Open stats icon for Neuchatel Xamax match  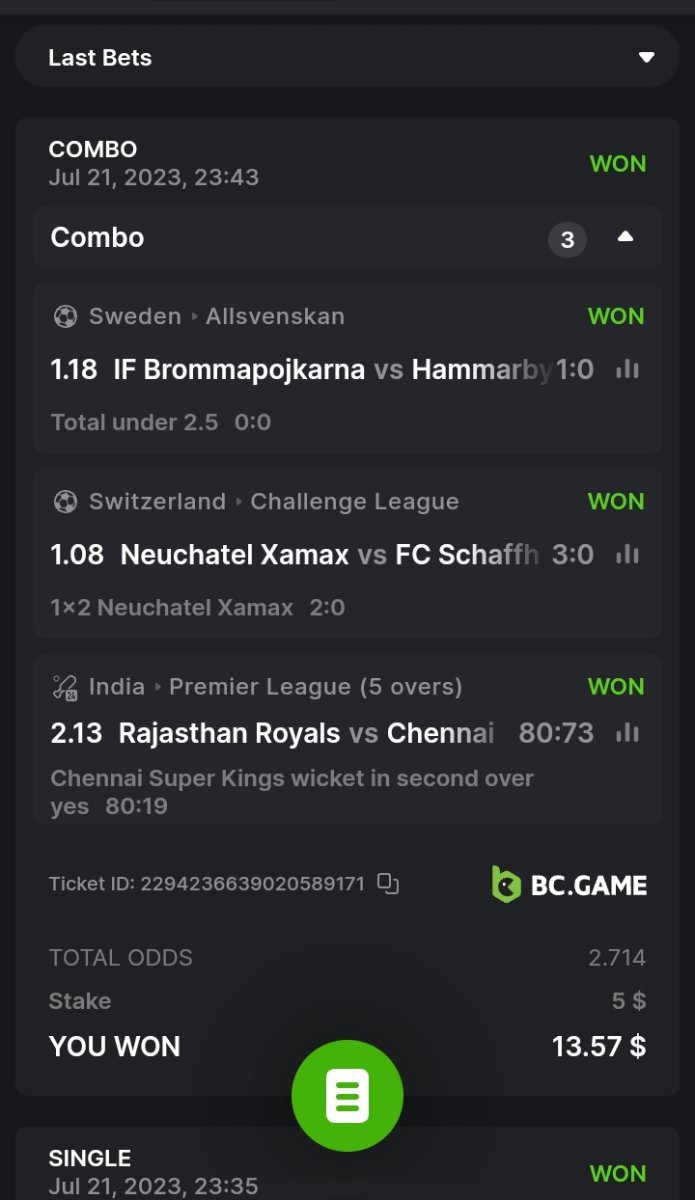coord(627,555)
